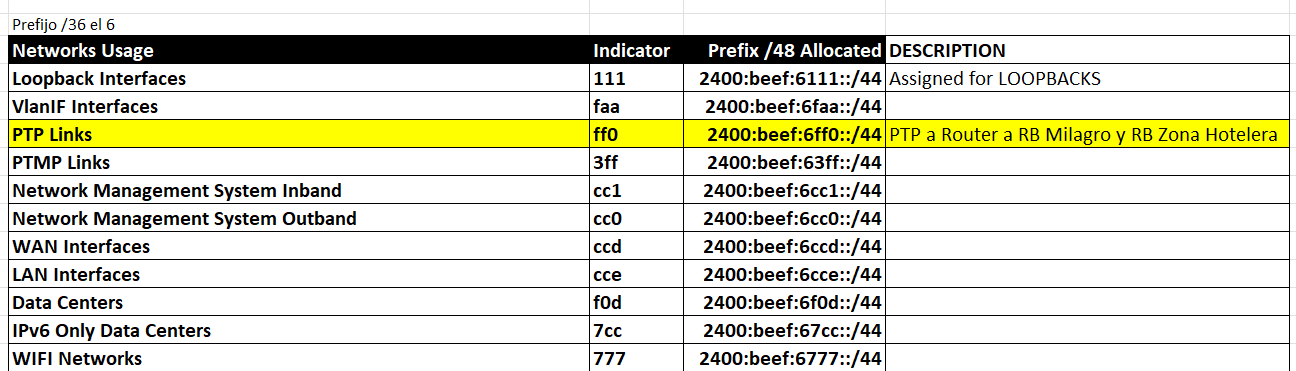Screen dimensions: 1296x371
Task: Click the 'PTMP Links' cell
Action: coord(299,162)
